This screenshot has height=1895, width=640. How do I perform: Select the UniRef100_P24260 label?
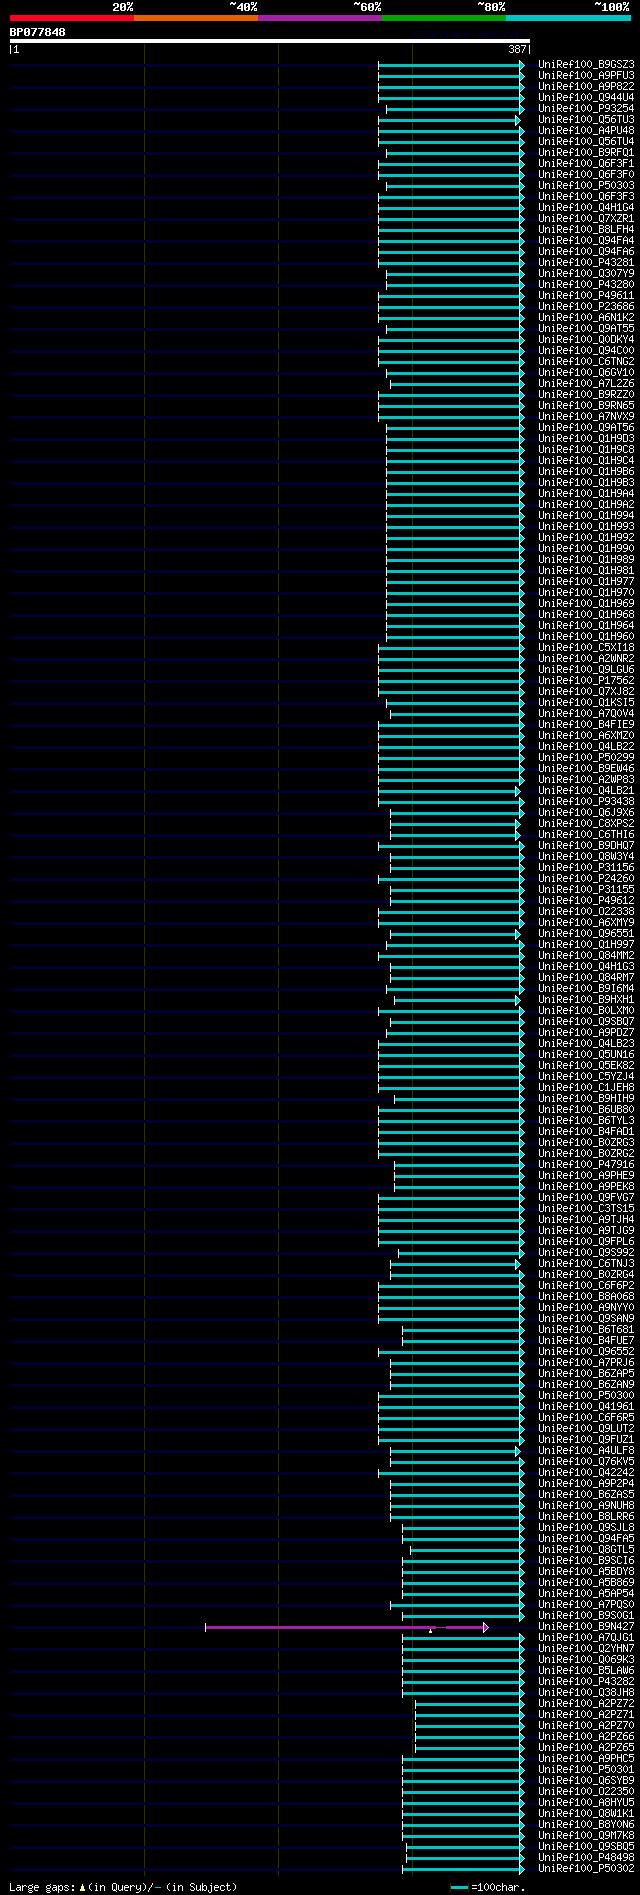pos(586,878)
